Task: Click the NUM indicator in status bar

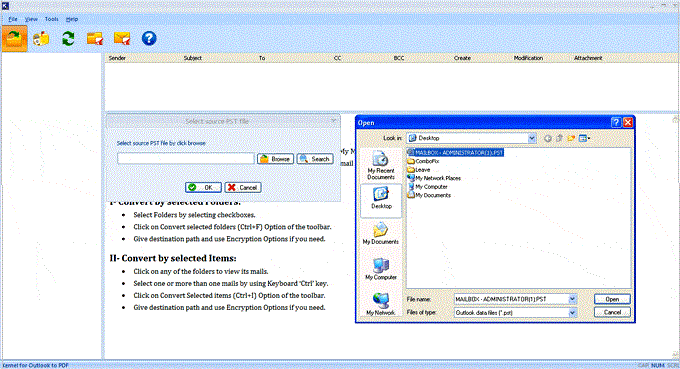Action: pos(657,366)
